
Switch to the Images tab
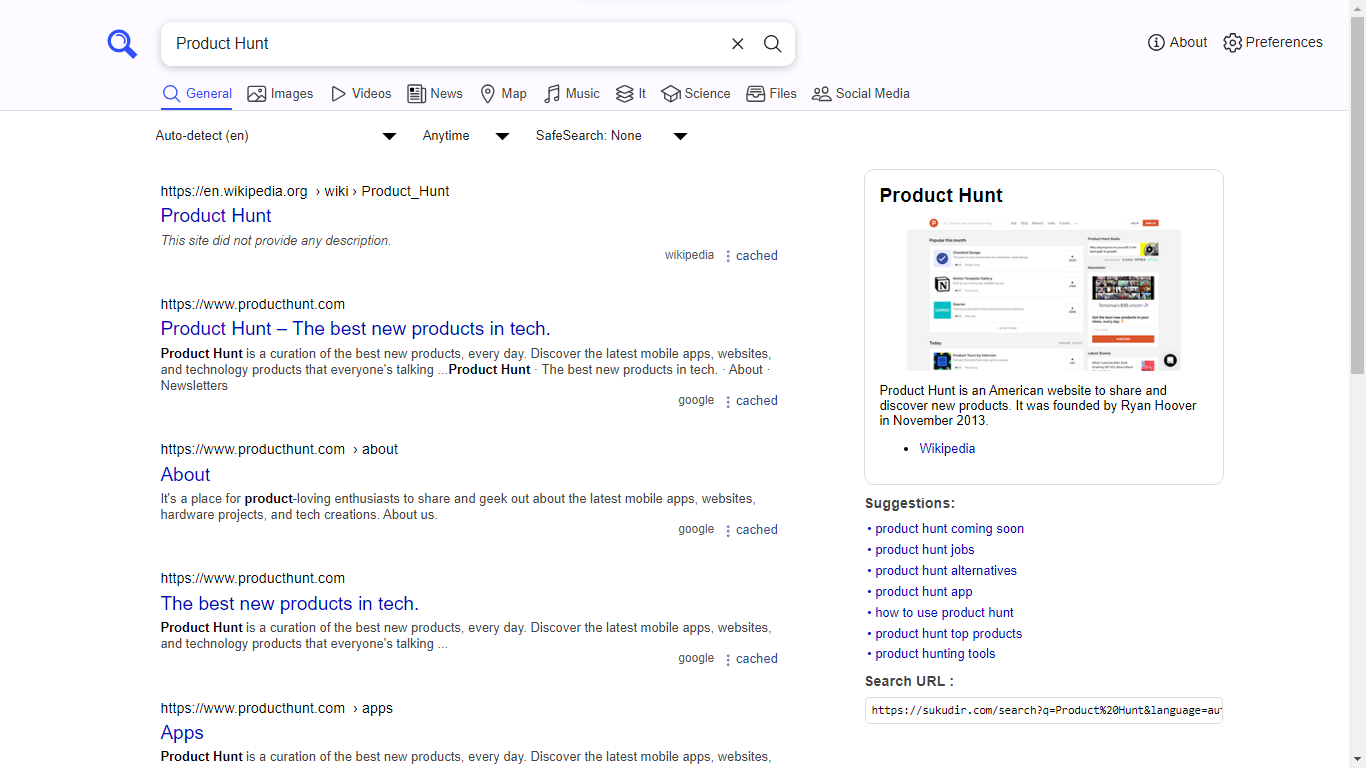(280, 93)
